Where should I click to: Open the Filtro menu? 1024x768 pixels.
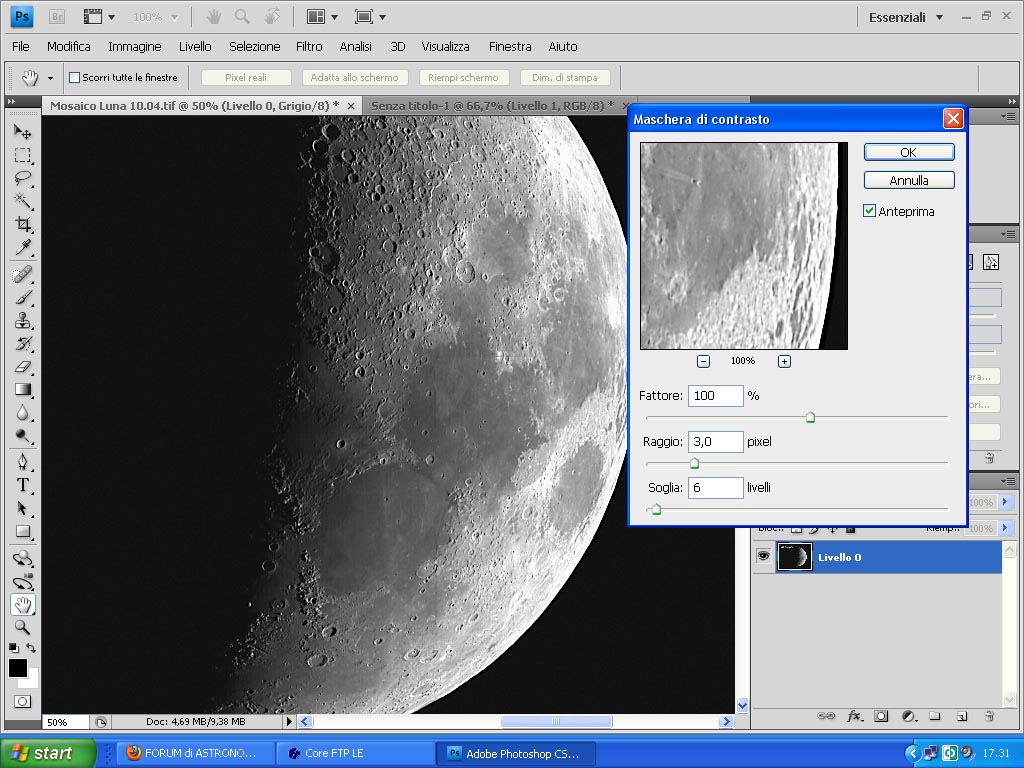pyautogui.click(x=309, y=46)
